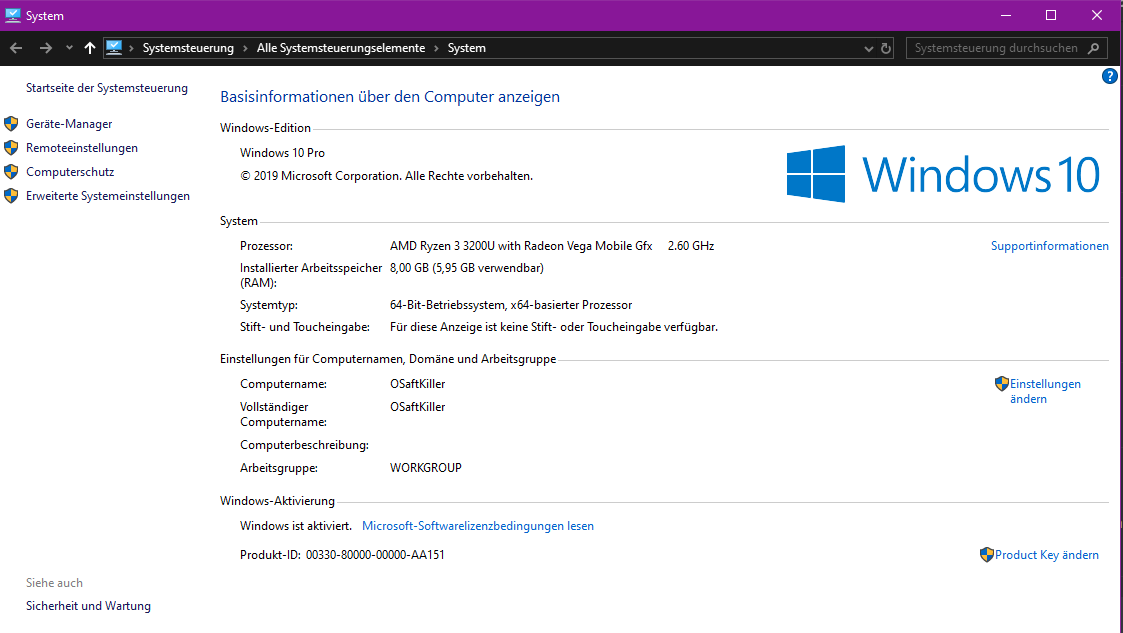Read the Microsoft-Softwarelizenzbedingungen lesen link
The image size is (1123, 633).
(x=478, y=526)
